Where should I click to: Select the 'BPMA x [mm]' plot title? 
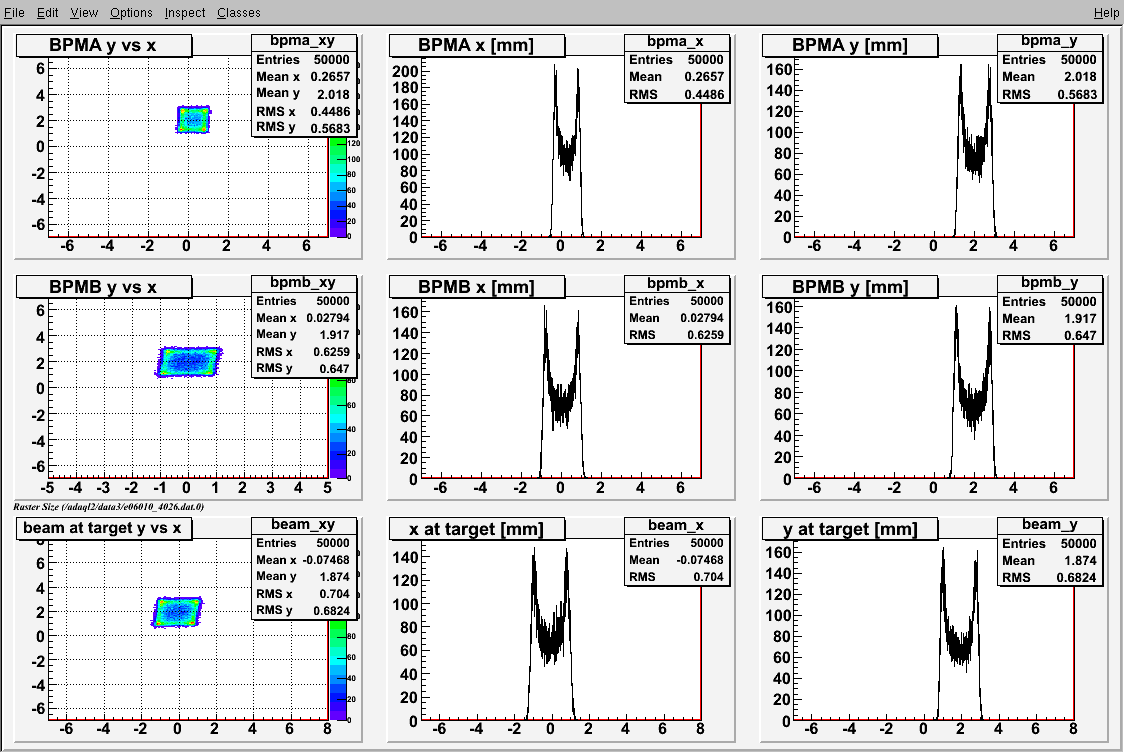click(477, 45)
